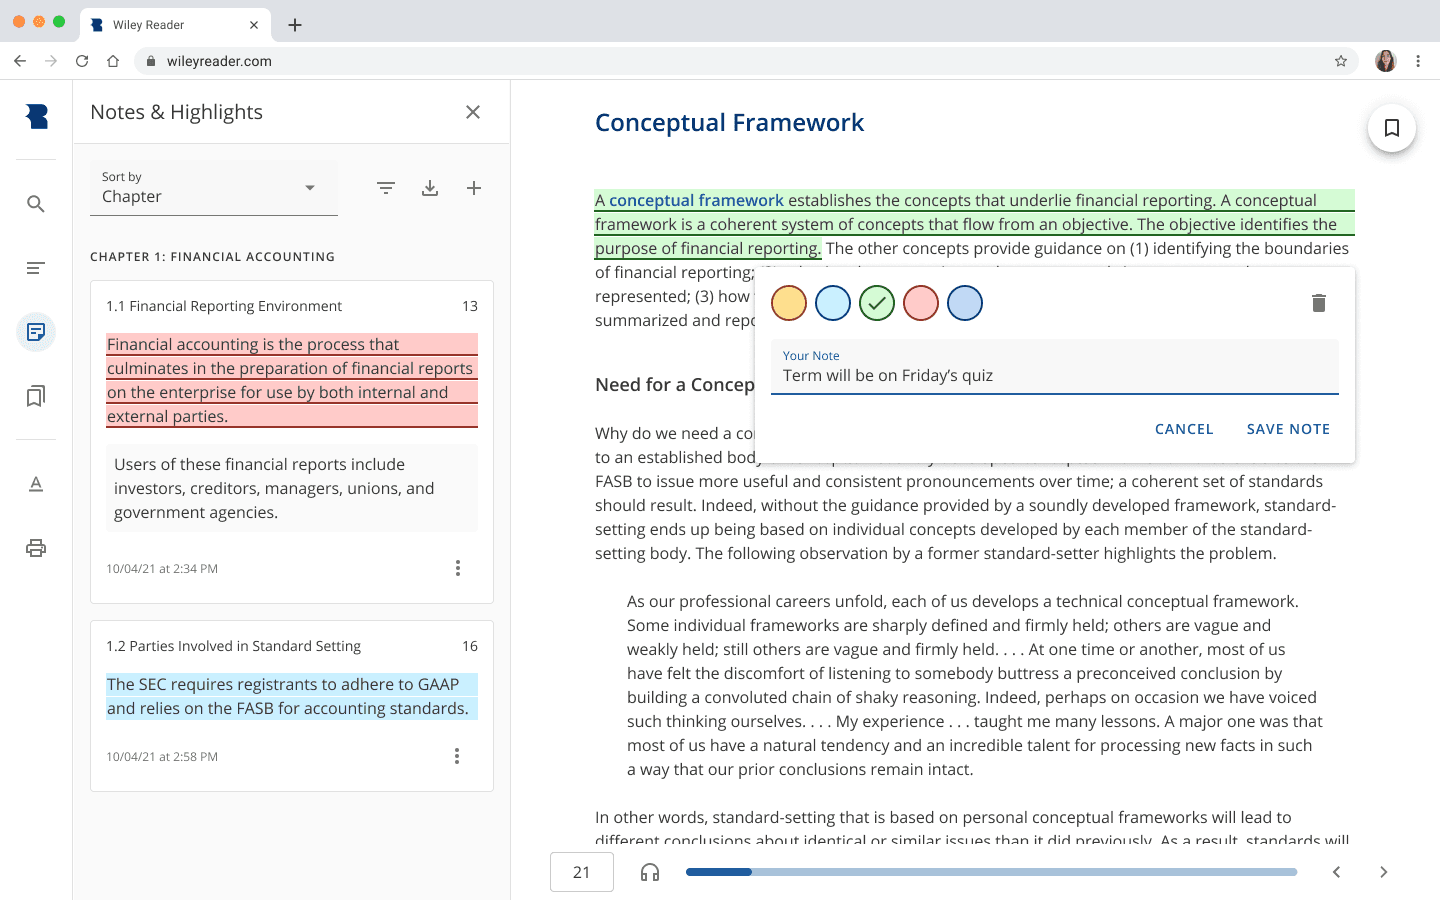The width and height of the screenshot is (1440, 900).
Task: Select the Notes & Highlights sidebar icon
Action: pos(36,332)
